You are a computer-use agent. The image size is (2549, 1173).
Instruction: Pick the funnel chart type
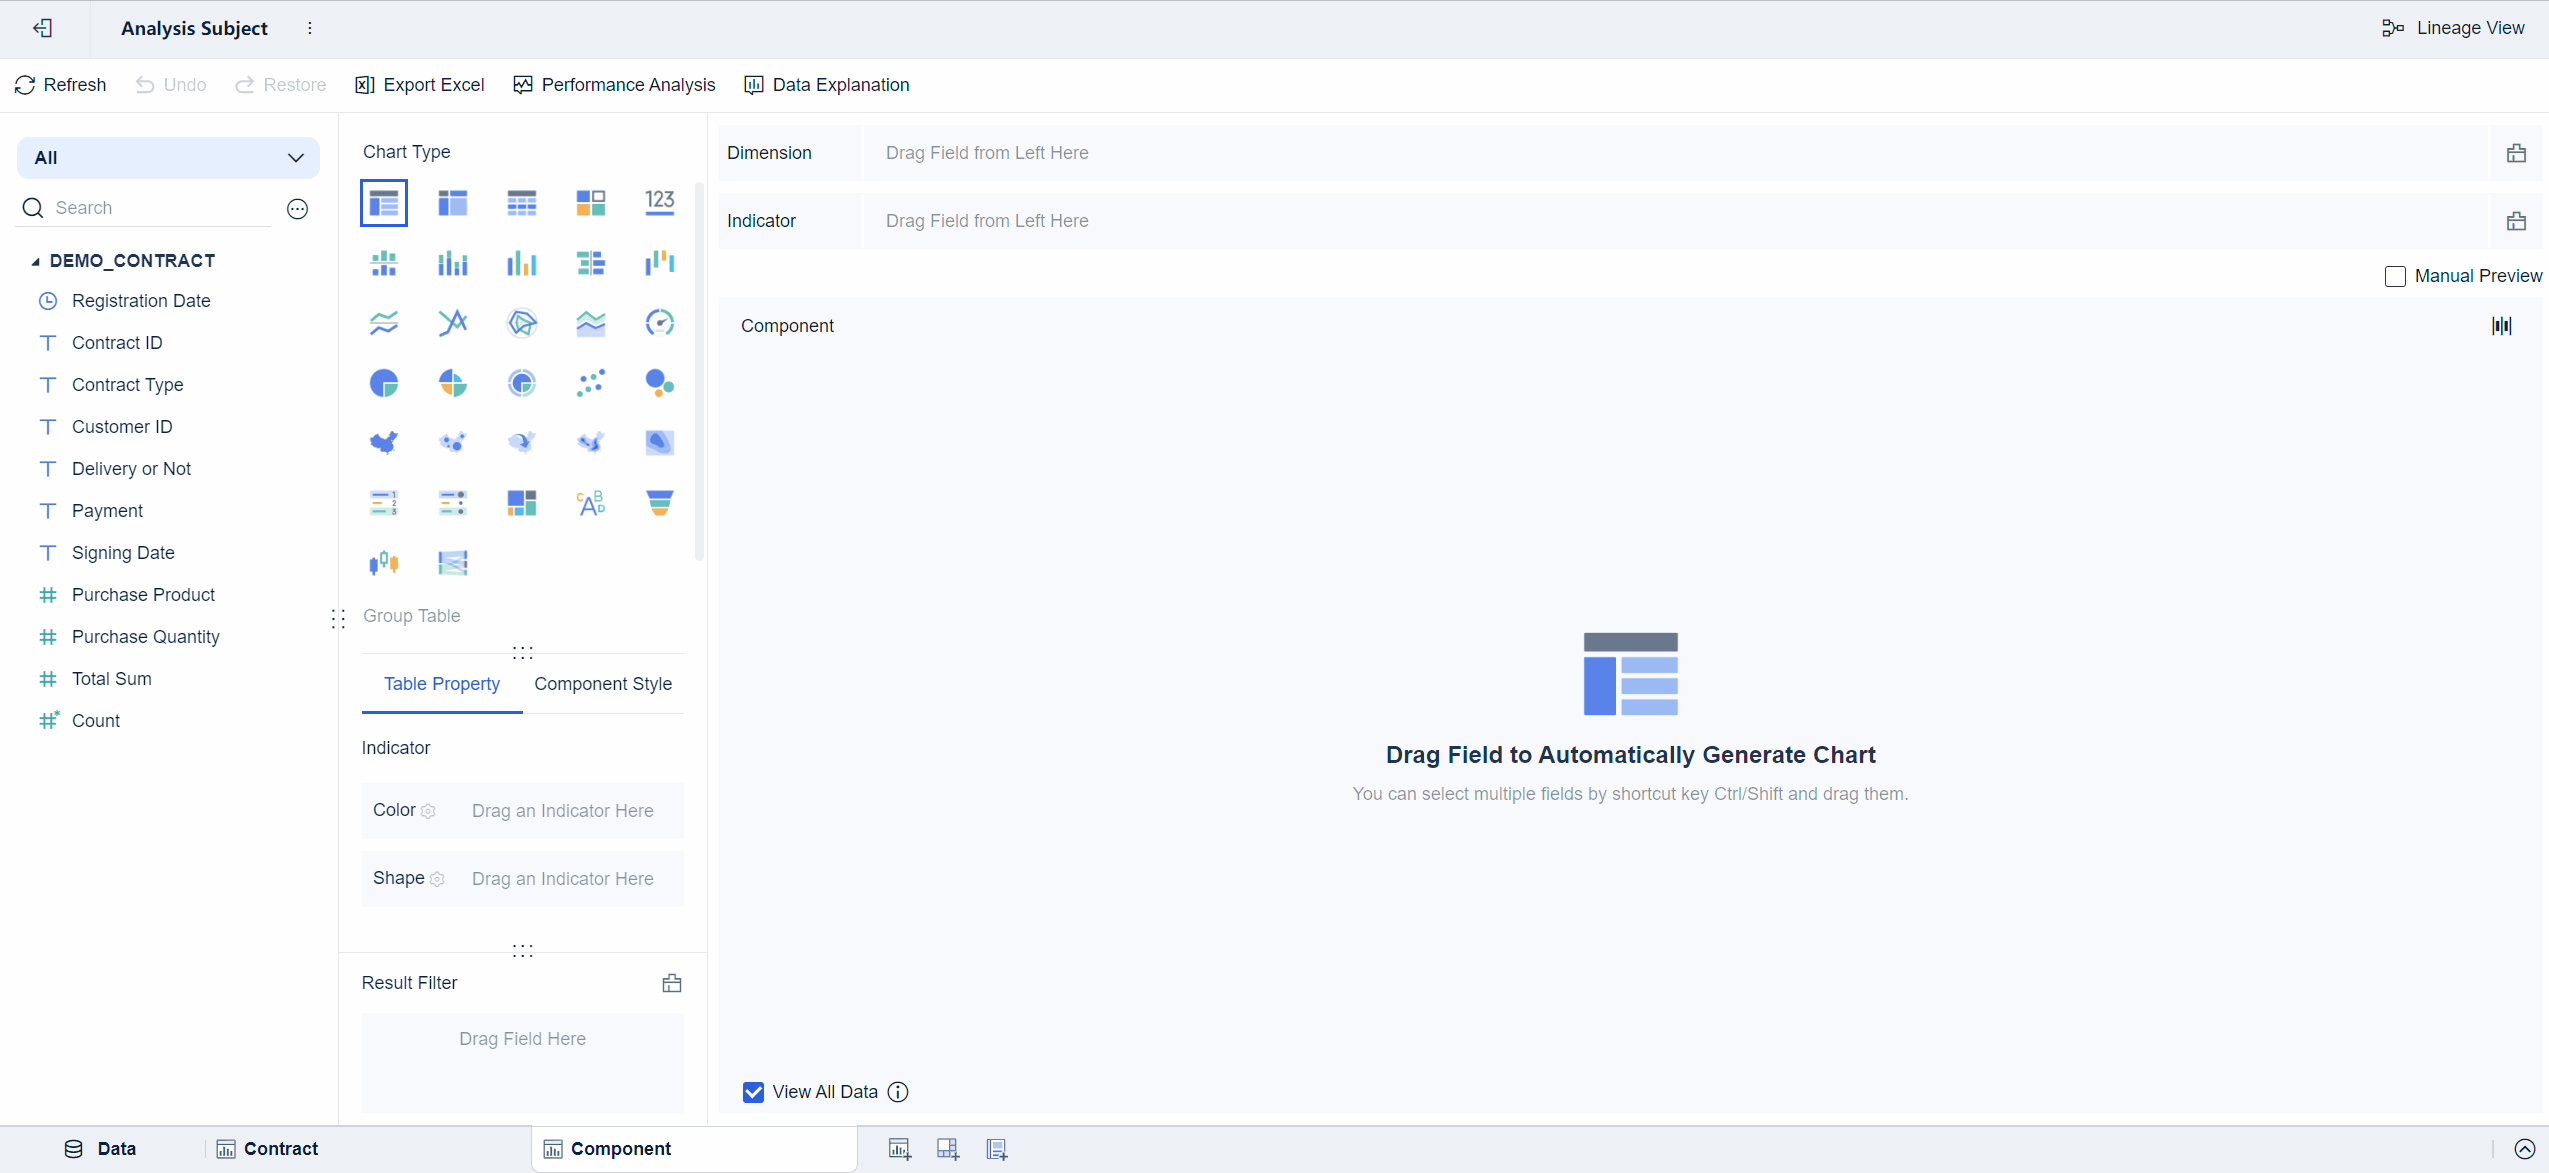click(659, 502)
